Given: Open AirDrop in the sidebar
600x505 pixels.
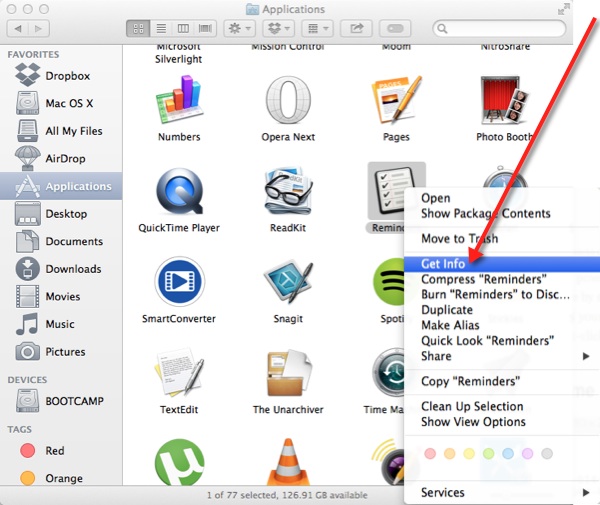Looking at the screenshot, I should [61, 158].
